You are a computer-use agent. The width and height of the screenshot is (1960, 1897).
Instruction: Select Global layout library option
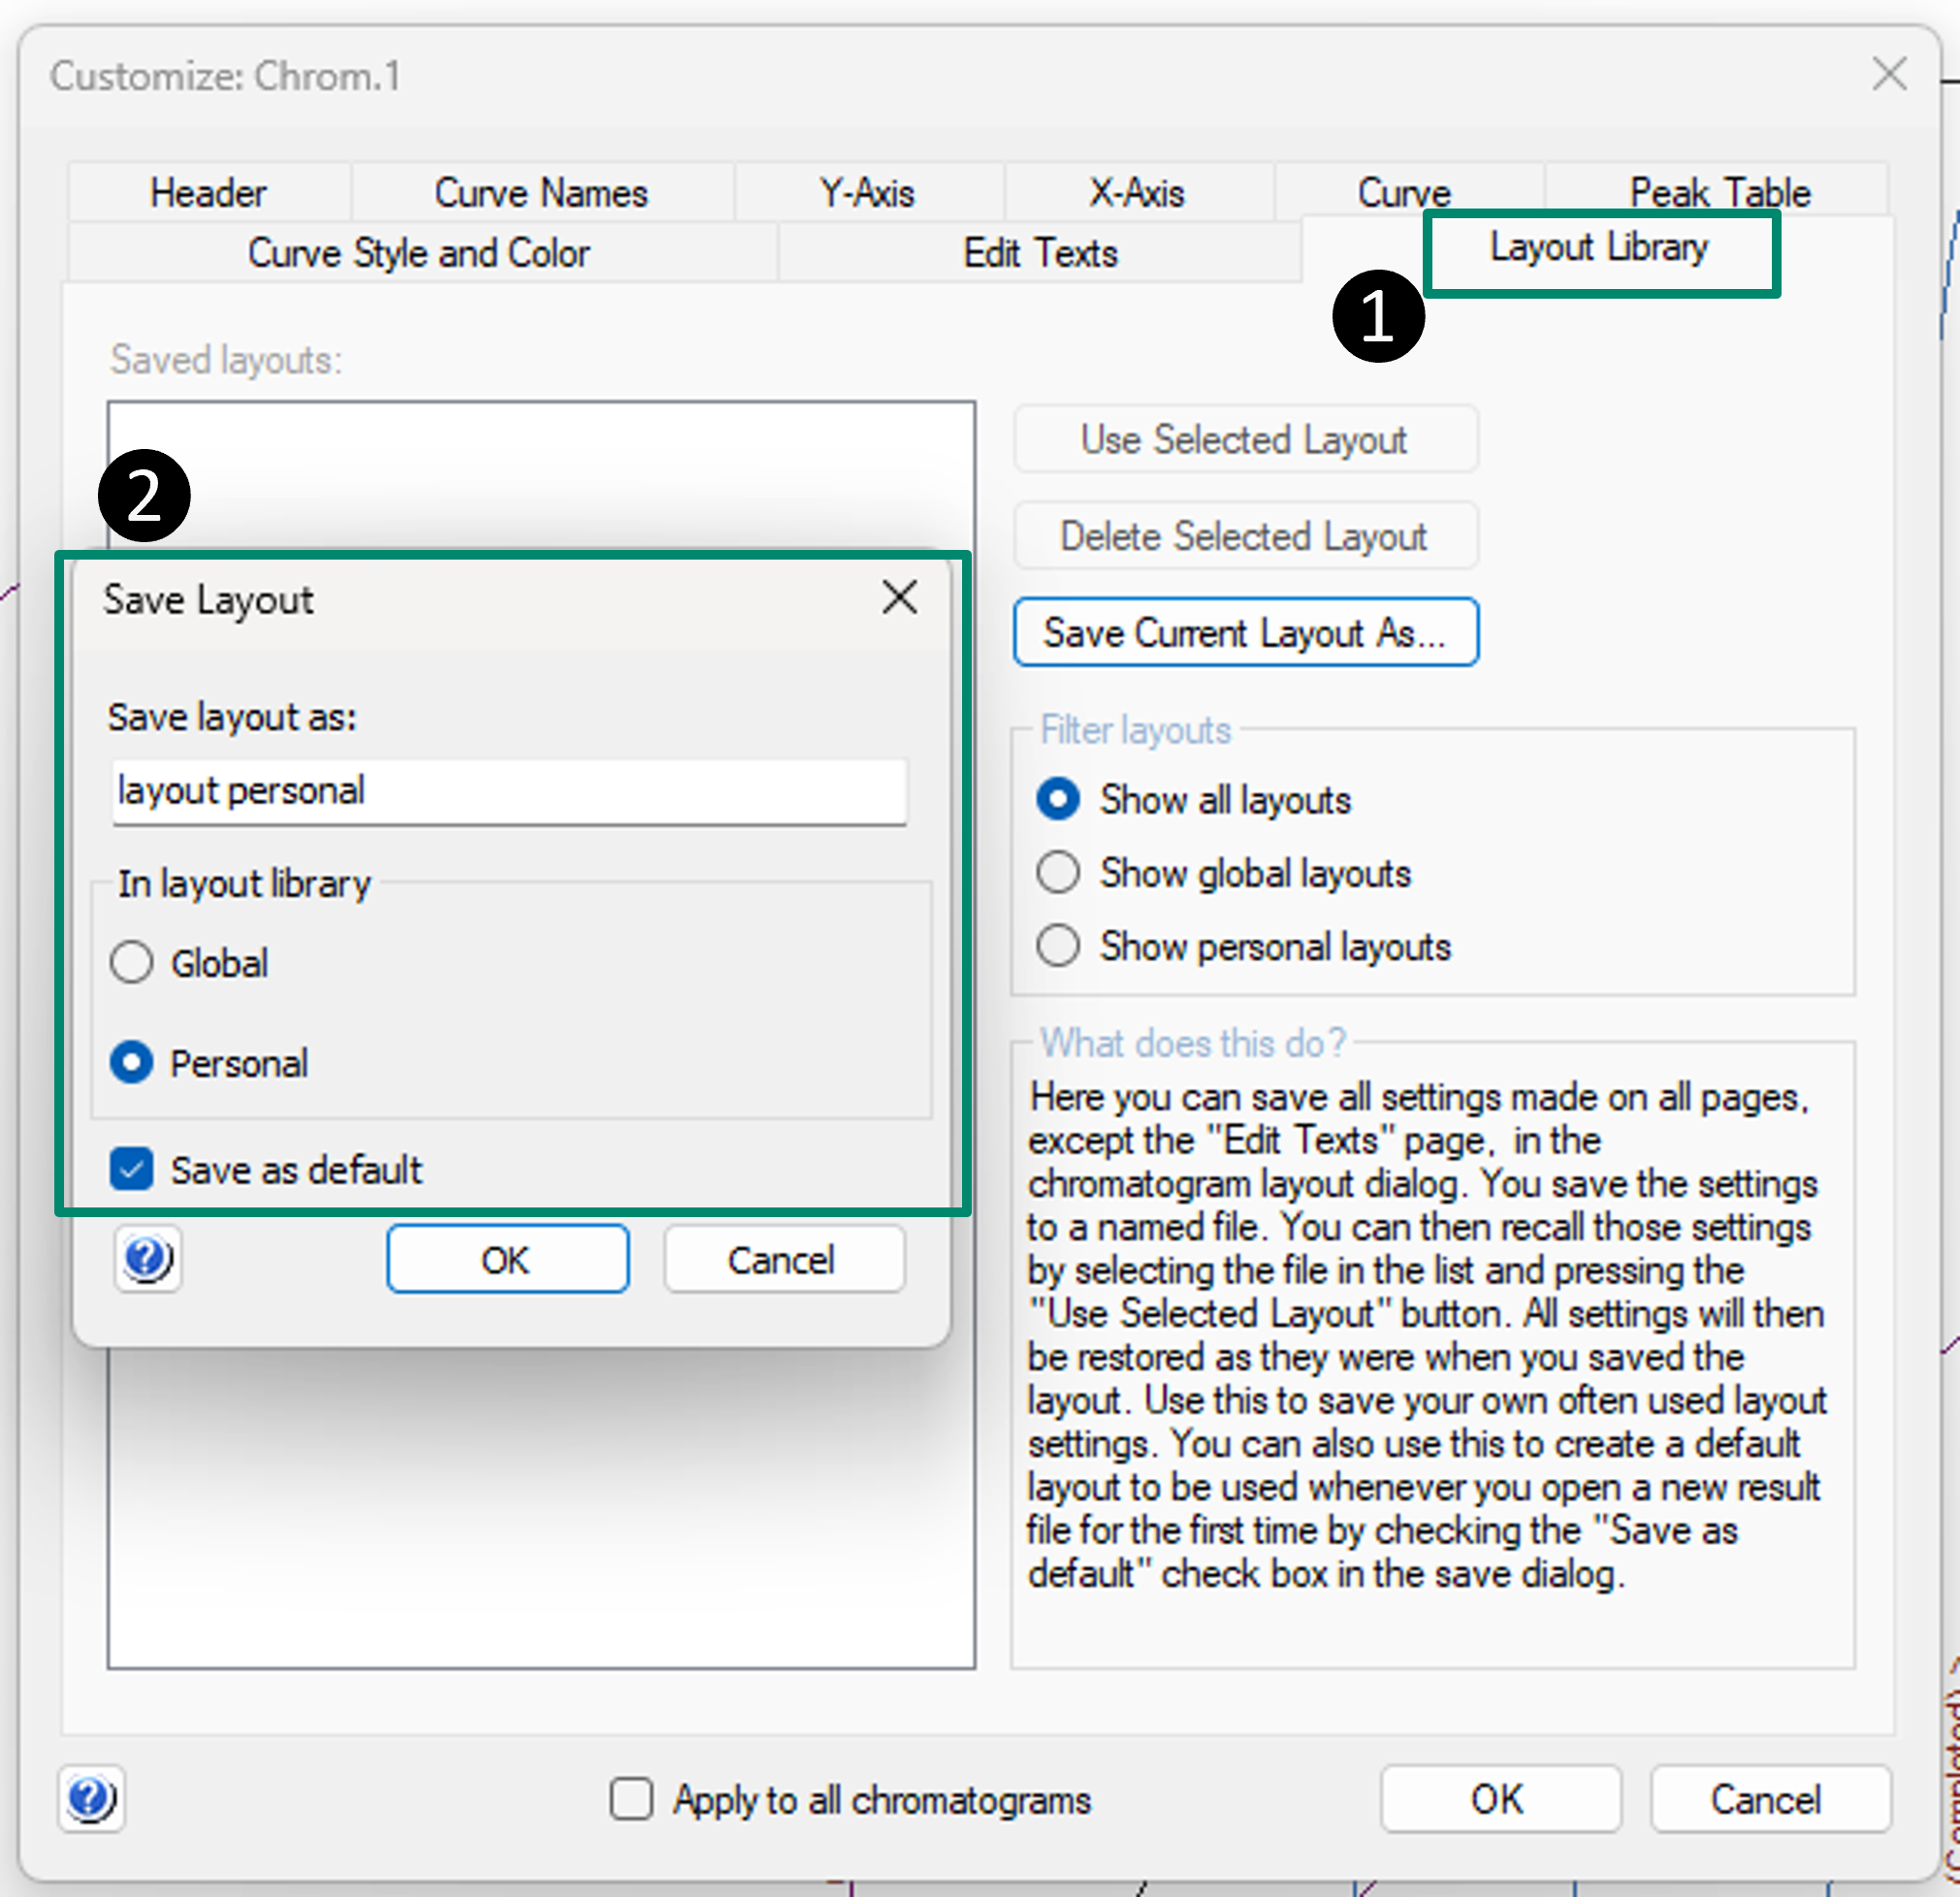point(132,963)
